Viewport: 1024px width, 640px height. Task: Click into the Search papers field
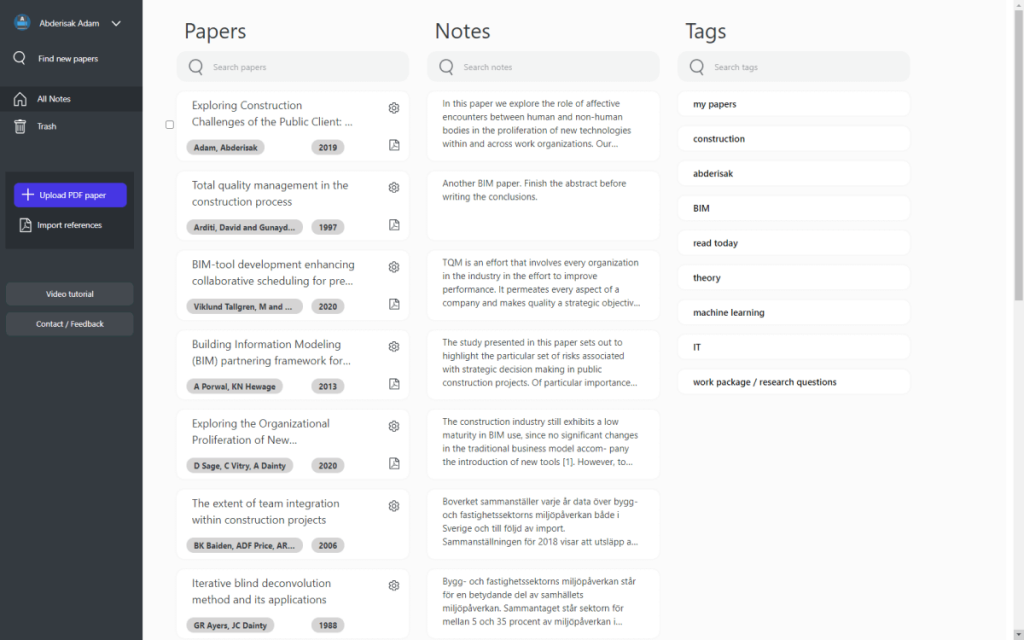point(293,67)
